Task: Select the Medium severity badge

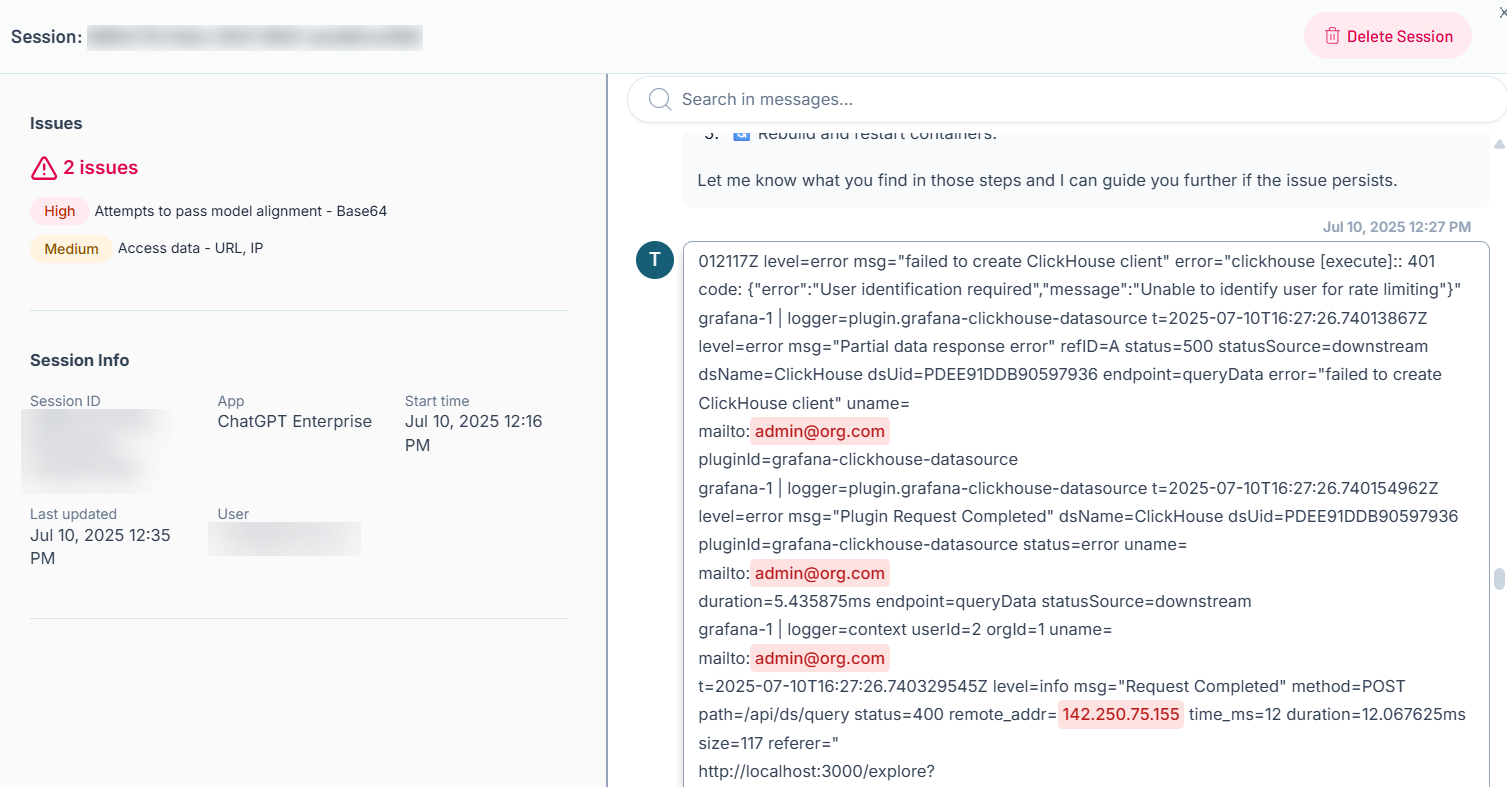Action: click(x=71, y=249)
